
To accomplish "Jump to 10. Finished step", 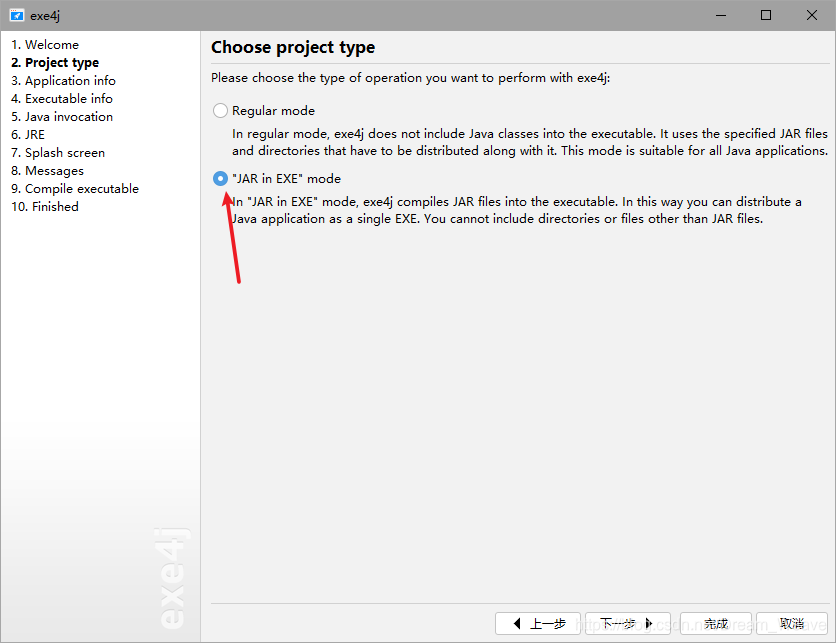I will (45, 207).
